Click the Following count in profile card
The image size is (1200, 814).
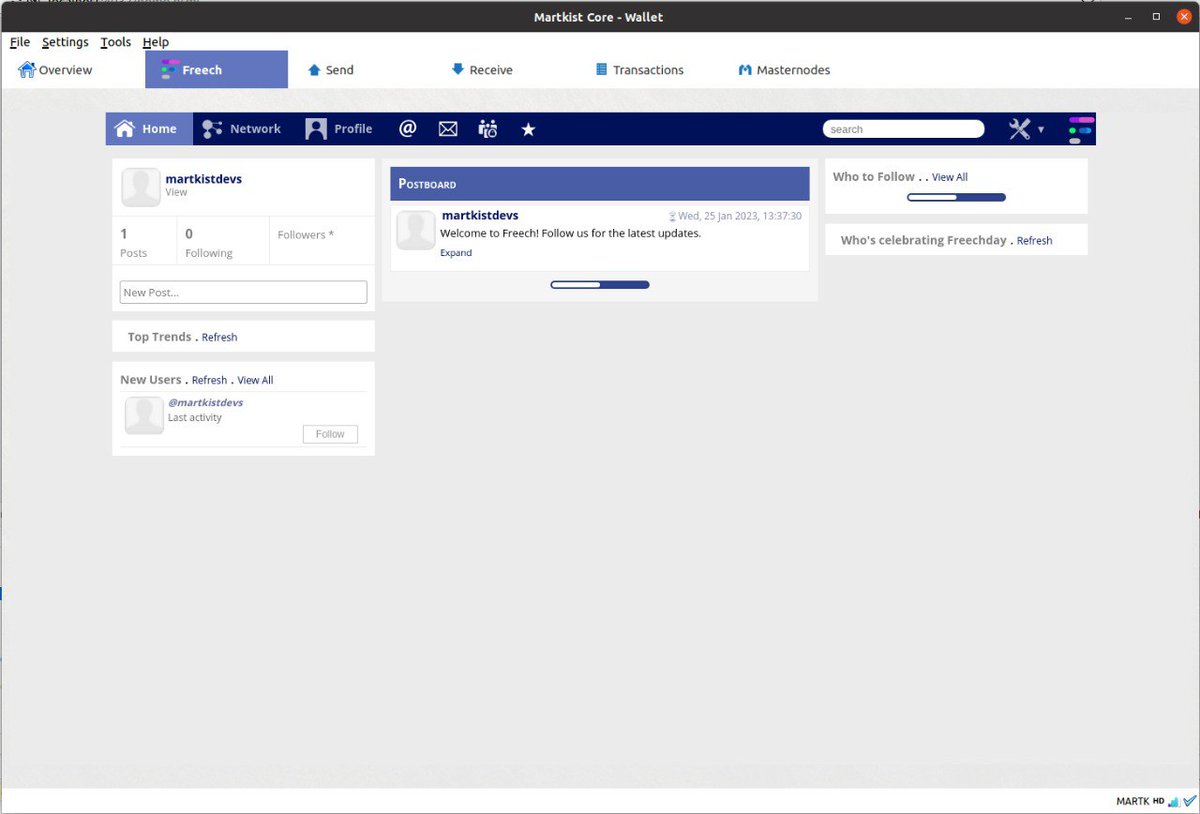tap(208, 243)
